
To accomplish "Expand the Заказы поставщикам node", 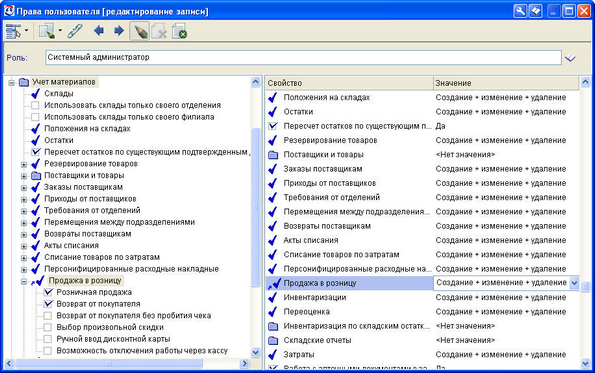I will click(x=24, y=188).
